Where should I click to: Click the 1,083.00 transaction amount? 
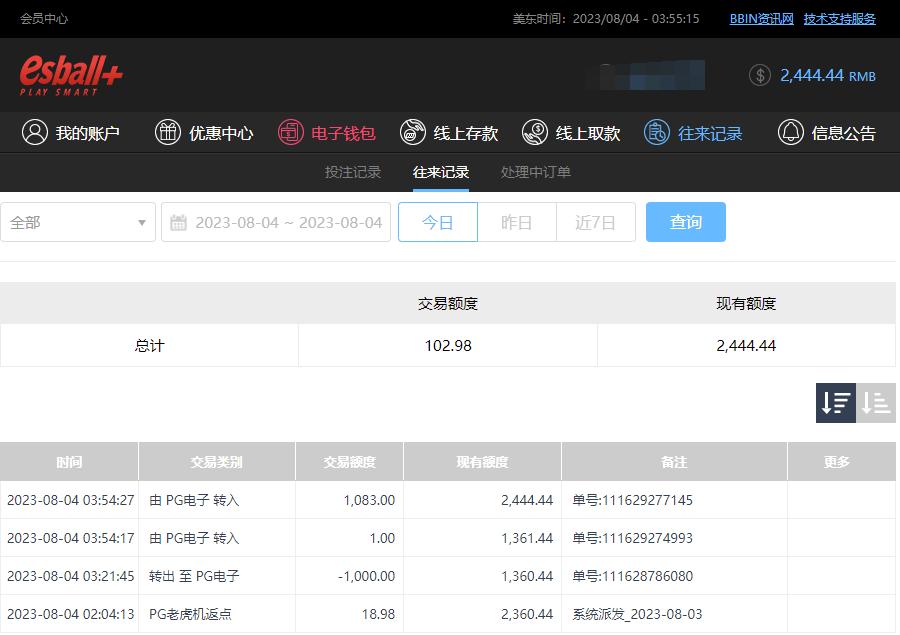pos(369,500)
